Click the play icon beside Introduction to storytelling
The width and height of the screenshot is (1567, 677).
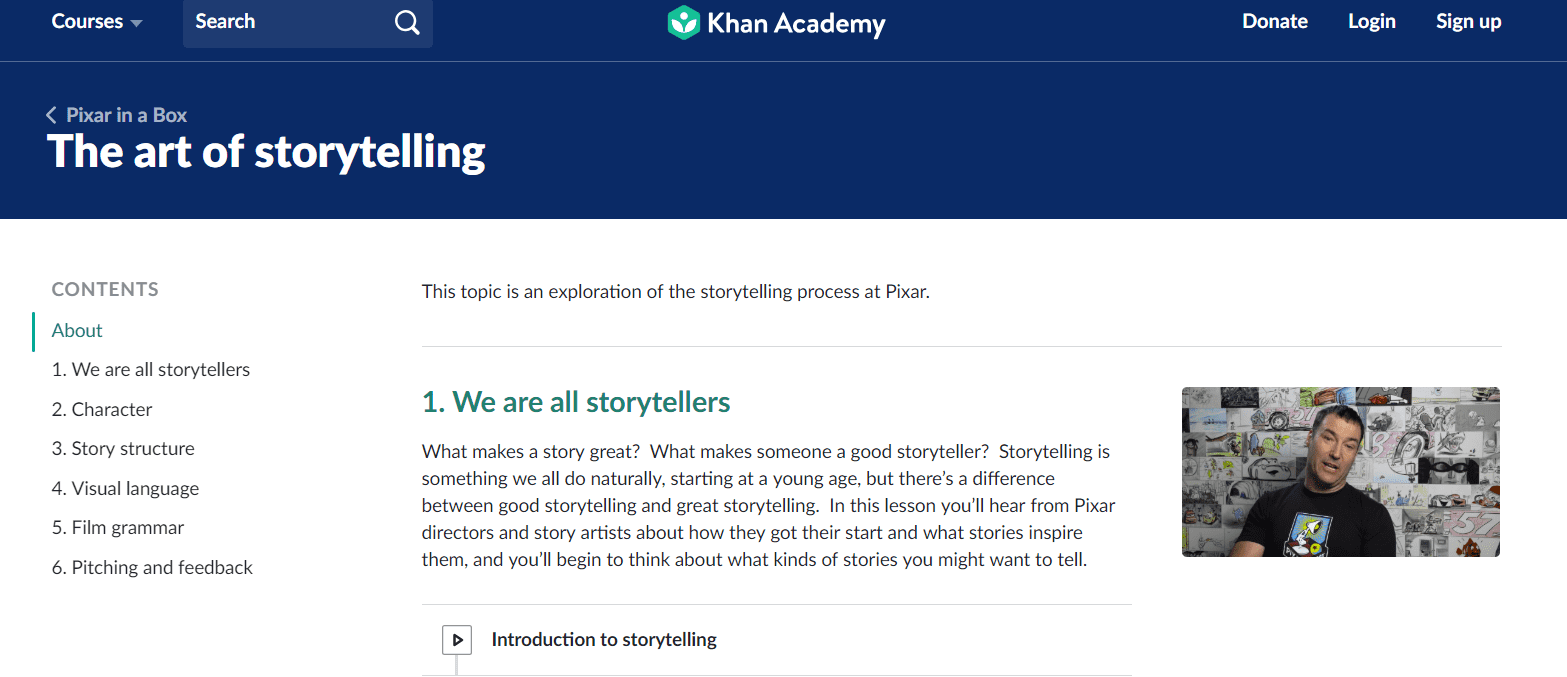(457, 639)
